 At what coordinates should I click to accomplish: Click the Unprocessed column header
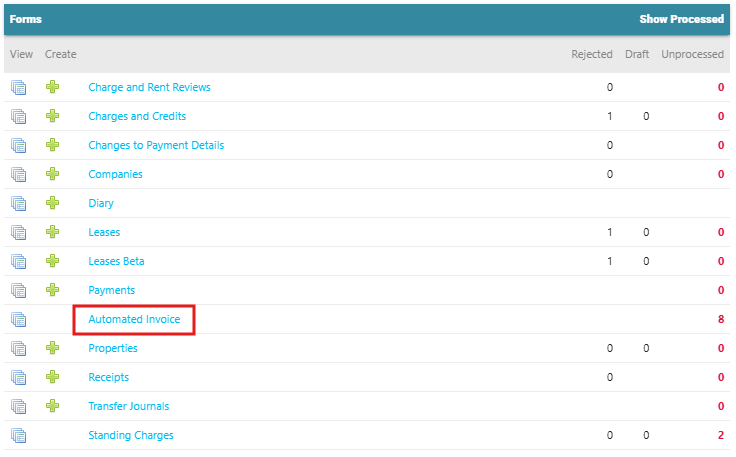click(x=692, y=54)
